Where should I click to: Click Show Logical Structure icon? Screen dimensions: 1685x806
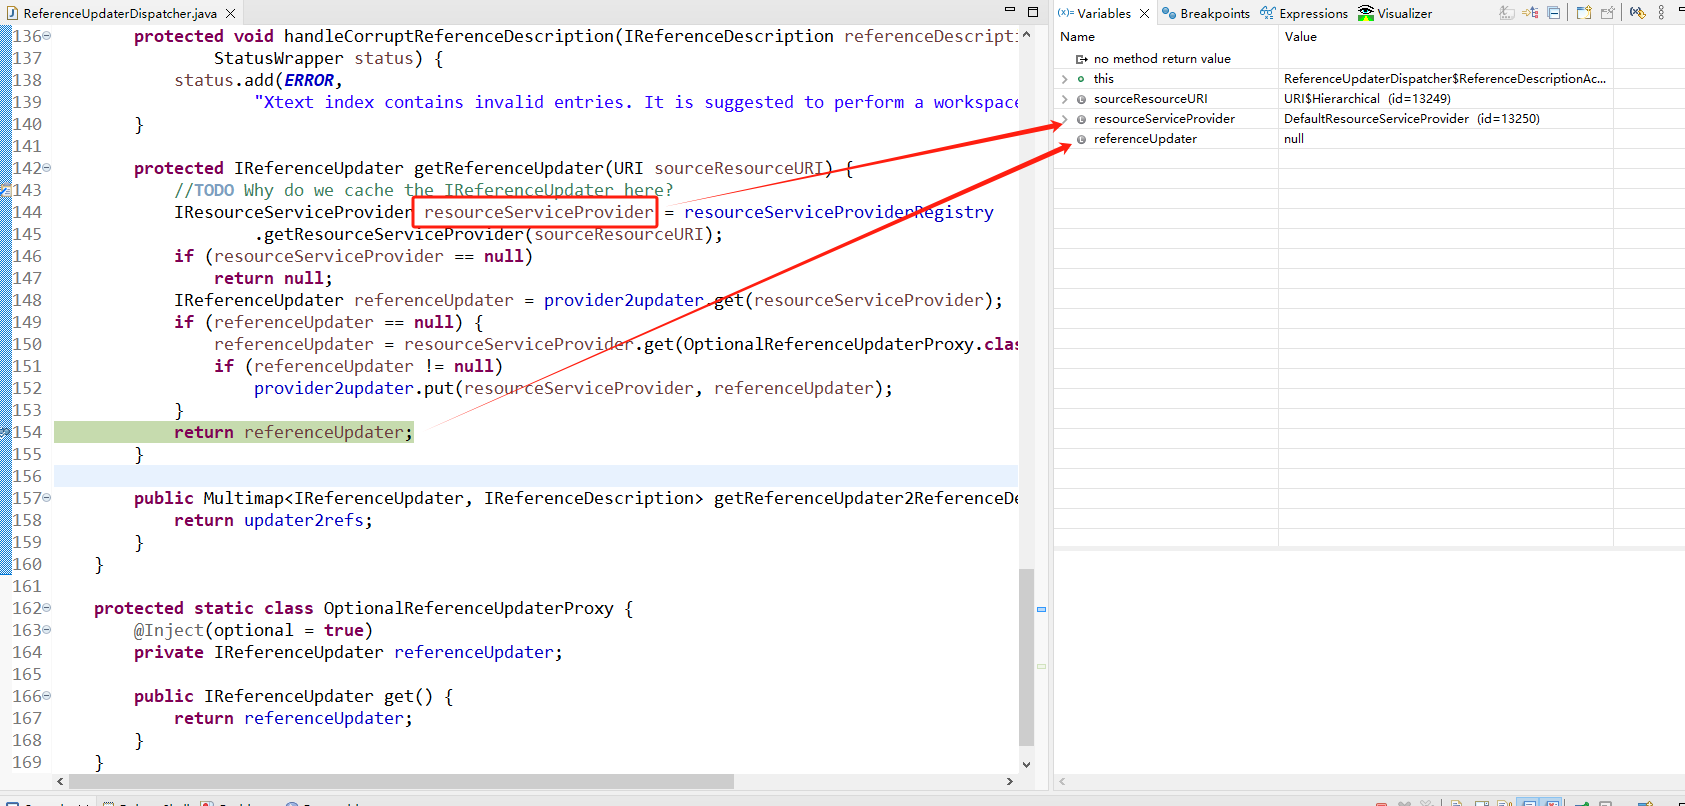(1530, 13)
